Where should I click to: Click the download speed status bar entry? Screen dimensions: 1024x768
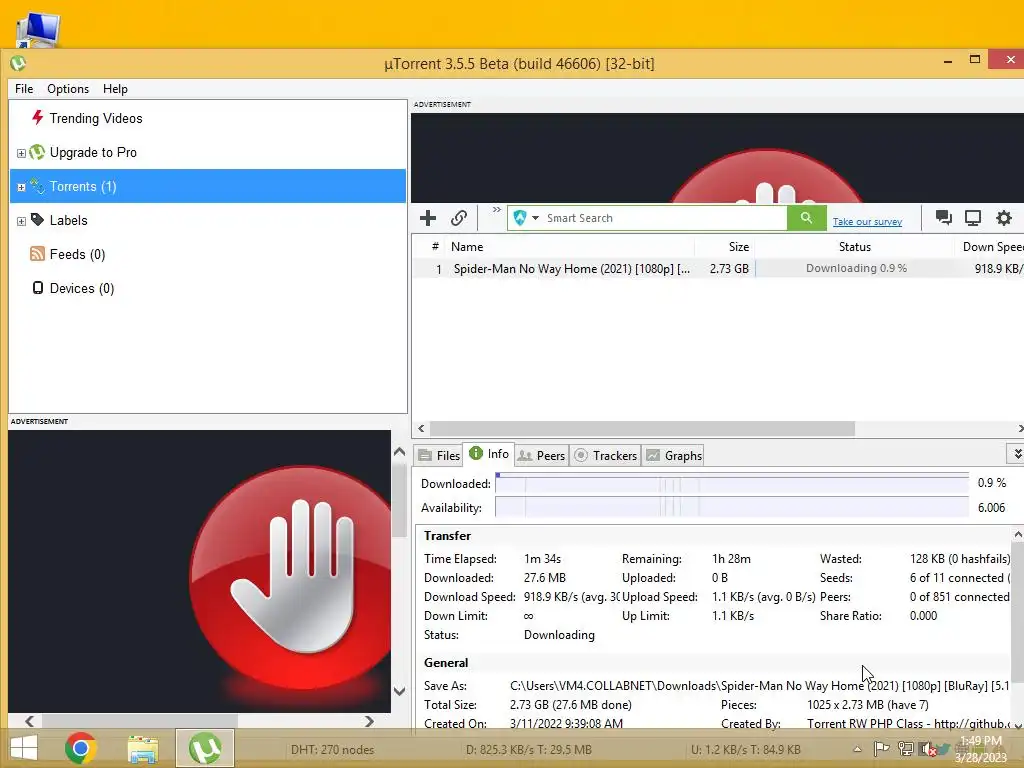[528, 750]
